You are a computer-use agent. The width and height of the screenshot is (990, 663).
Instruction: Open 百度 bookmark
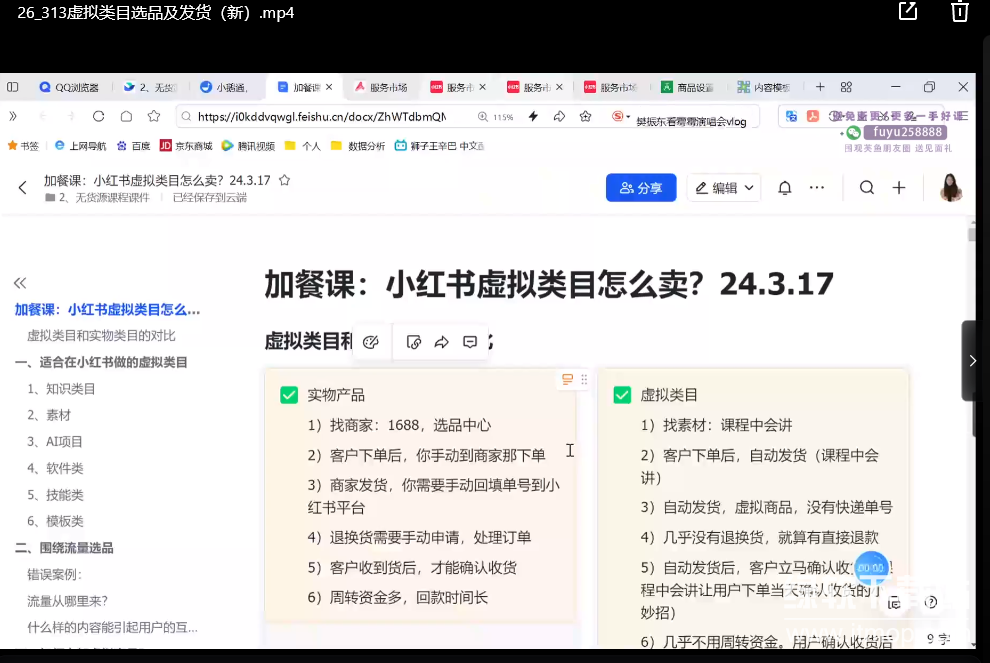click(x=133, y=146)
